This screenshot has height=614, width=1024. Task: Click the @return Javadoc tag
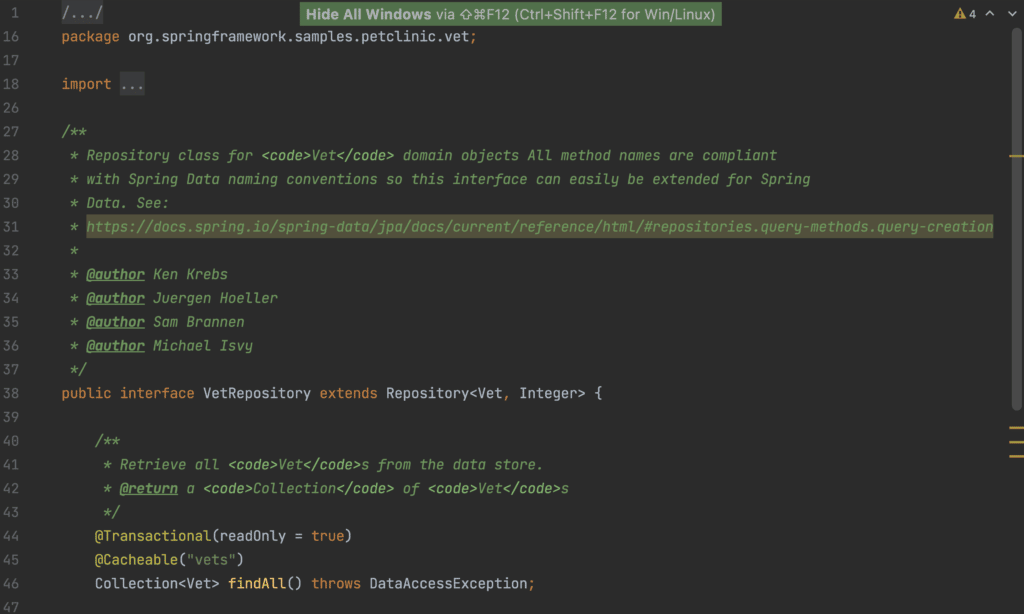click(x=149, y=489)
